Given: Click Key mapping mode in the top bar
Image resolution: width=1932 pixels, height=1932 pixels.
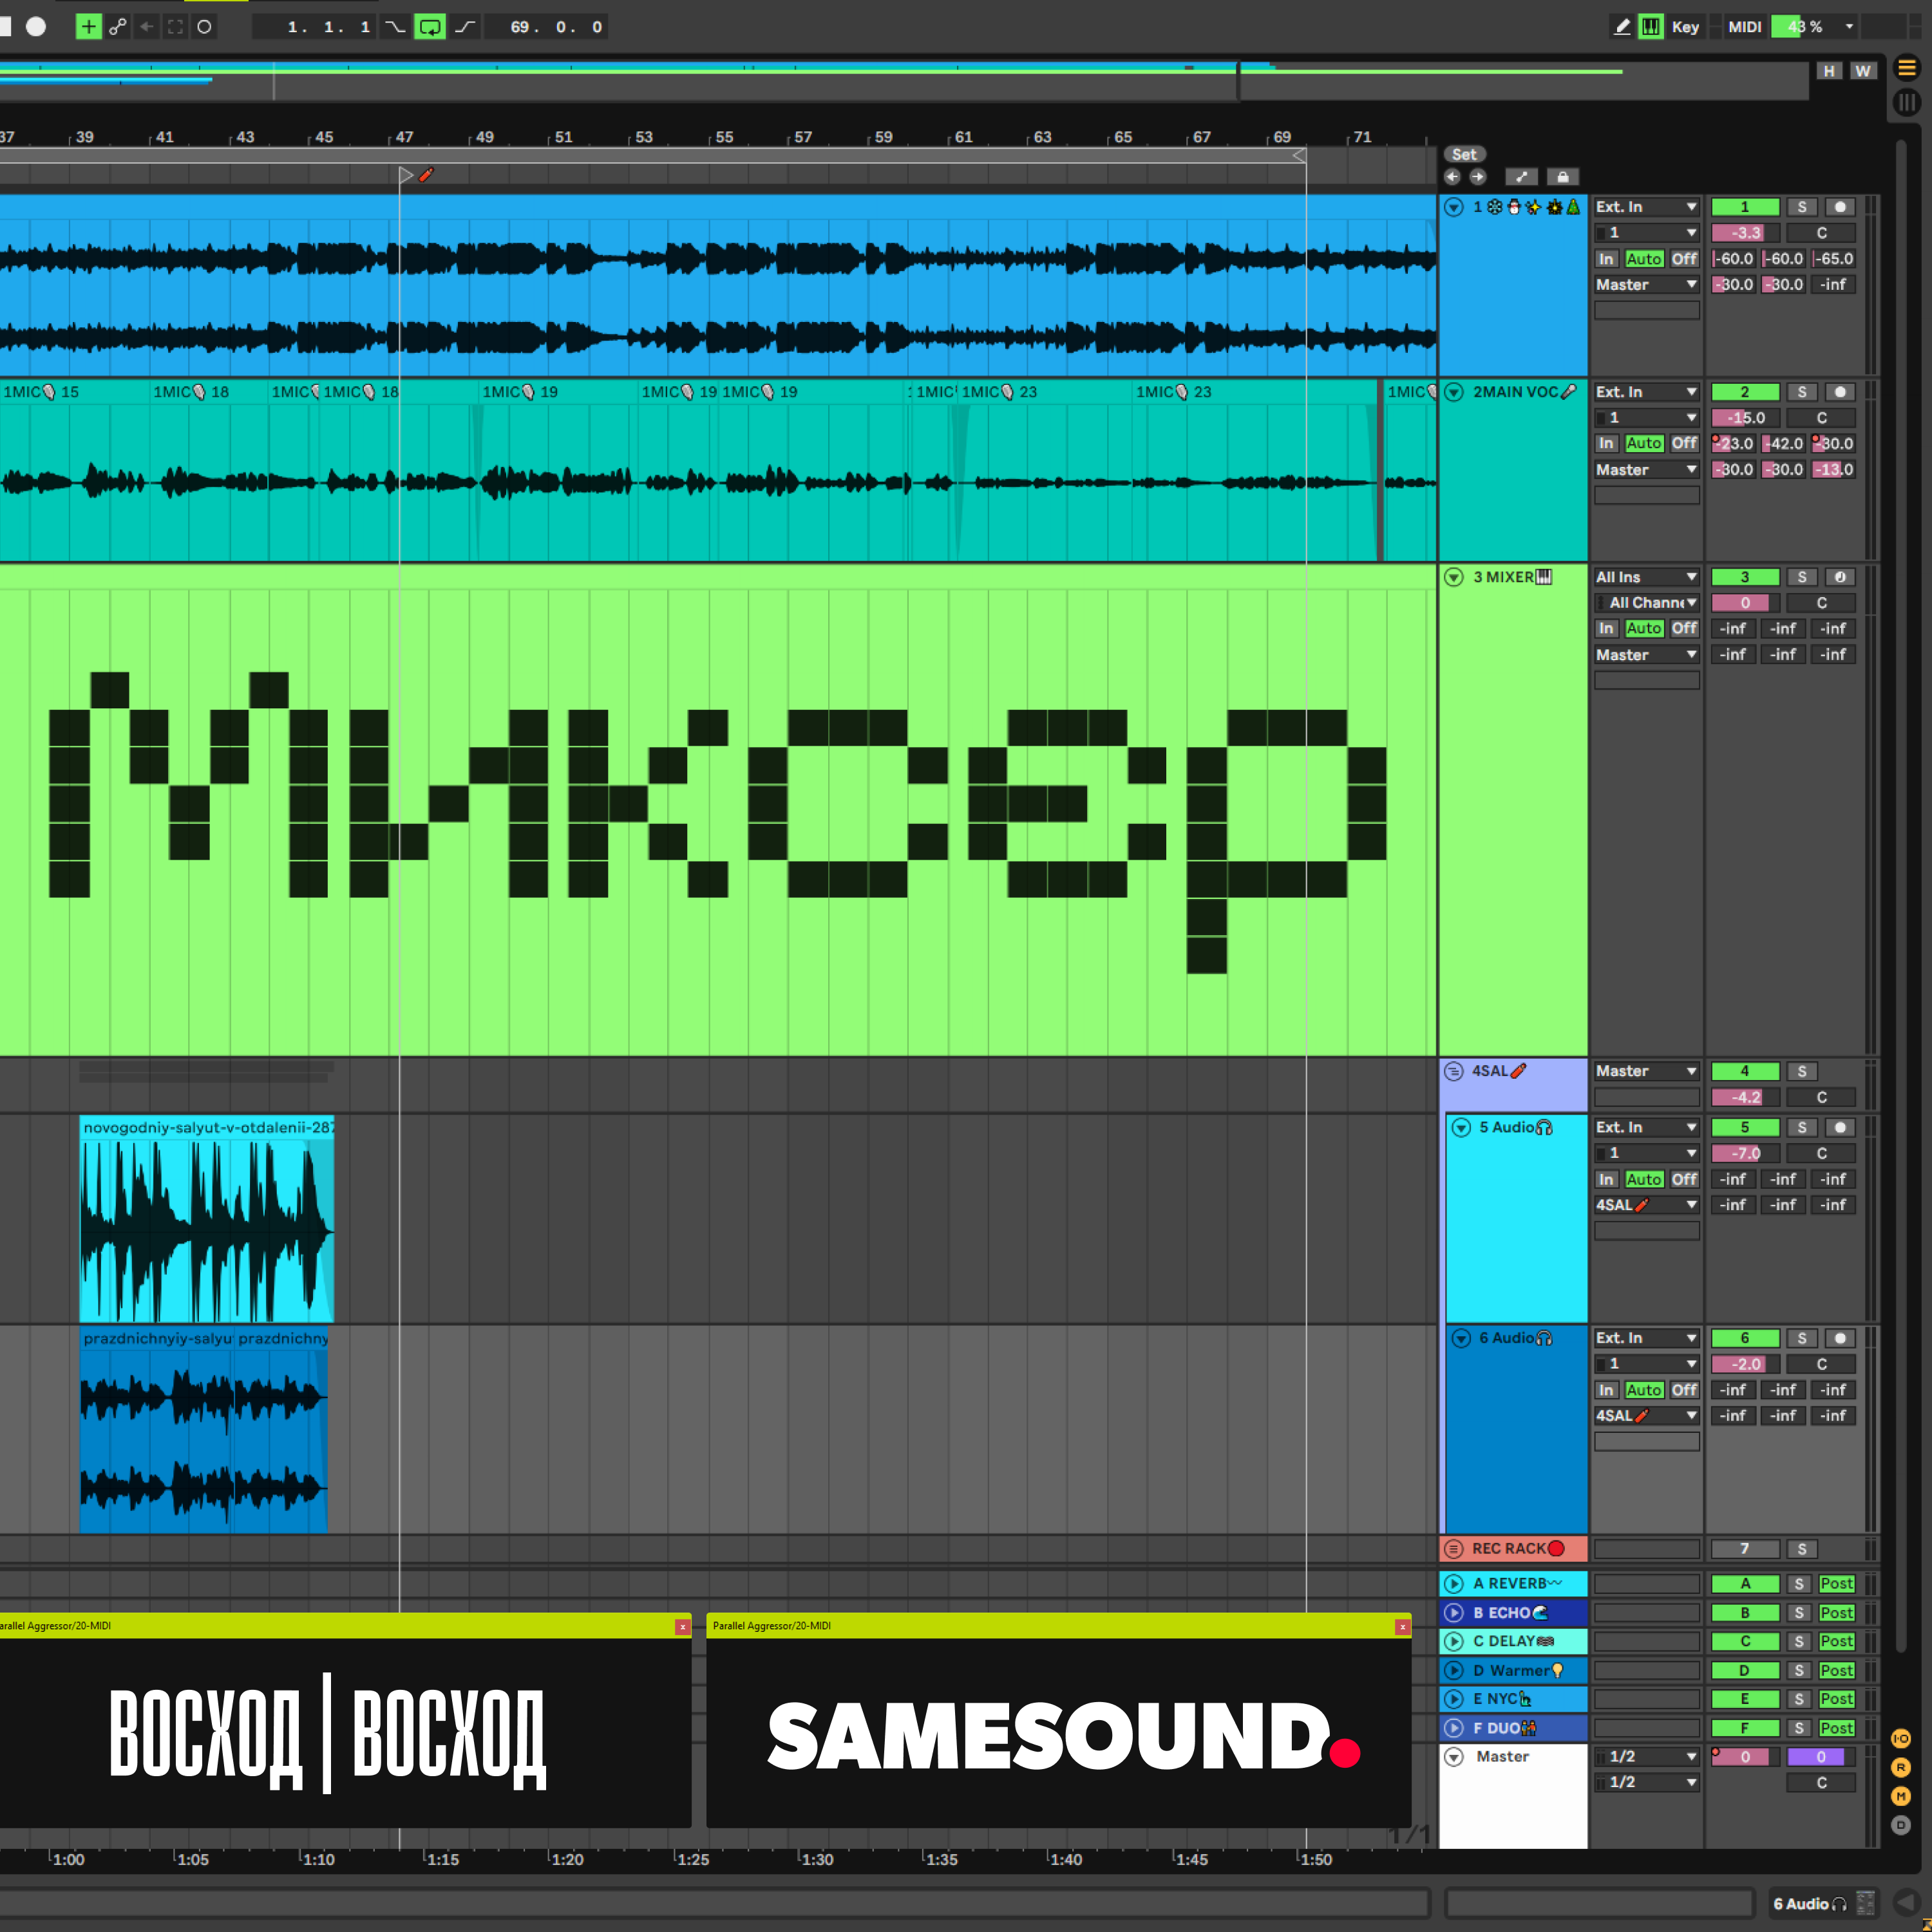Looking at the screenshot, I should (1685, 27).
